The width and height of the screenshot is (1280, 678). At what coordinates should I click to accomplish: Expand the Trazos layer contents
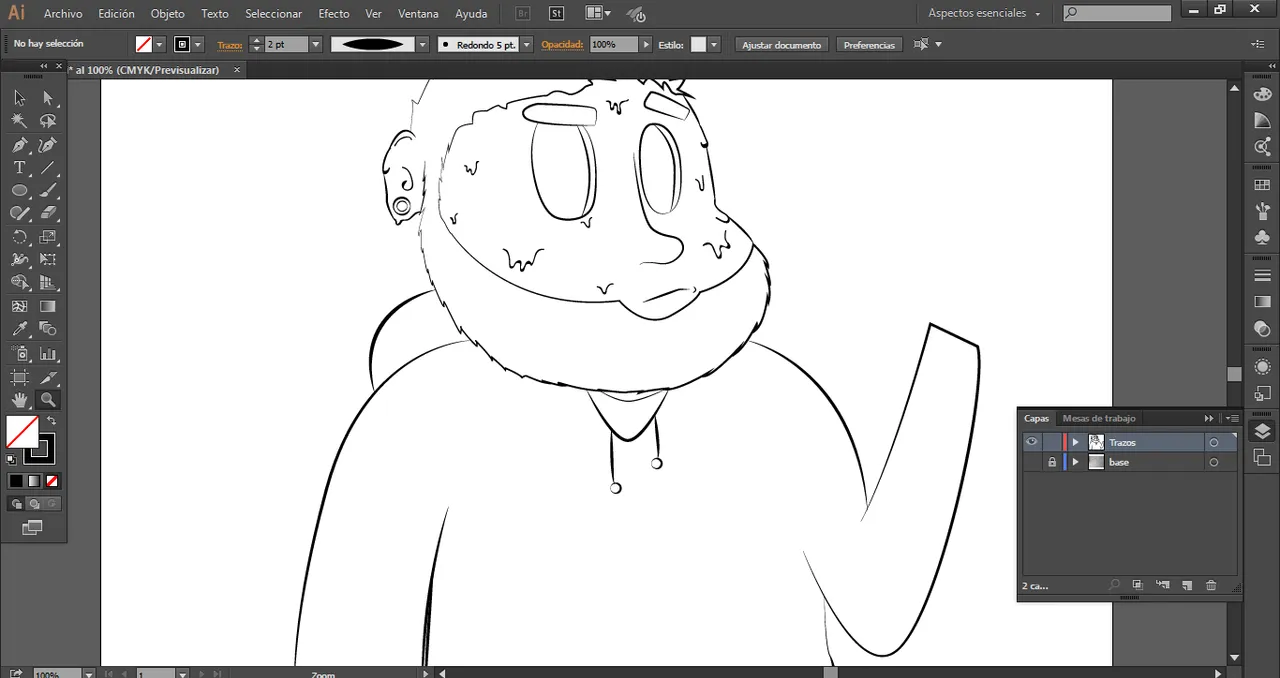click(1075, 442)
